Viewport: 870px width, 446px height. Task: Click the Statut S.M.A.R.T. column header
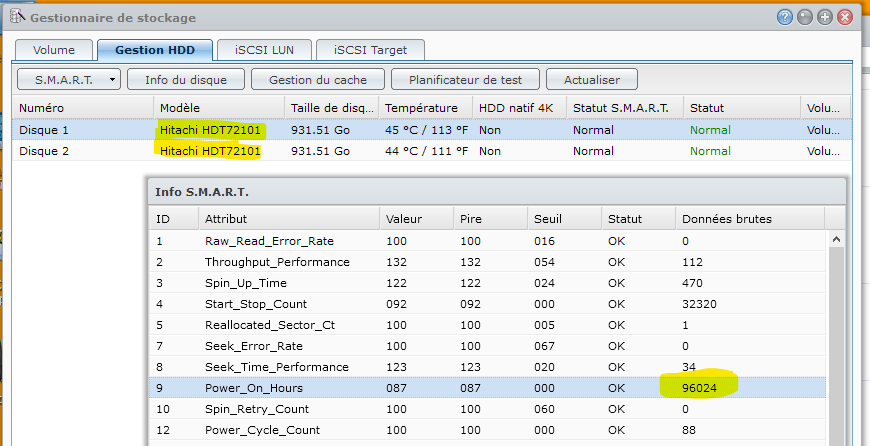click(625, 108)
